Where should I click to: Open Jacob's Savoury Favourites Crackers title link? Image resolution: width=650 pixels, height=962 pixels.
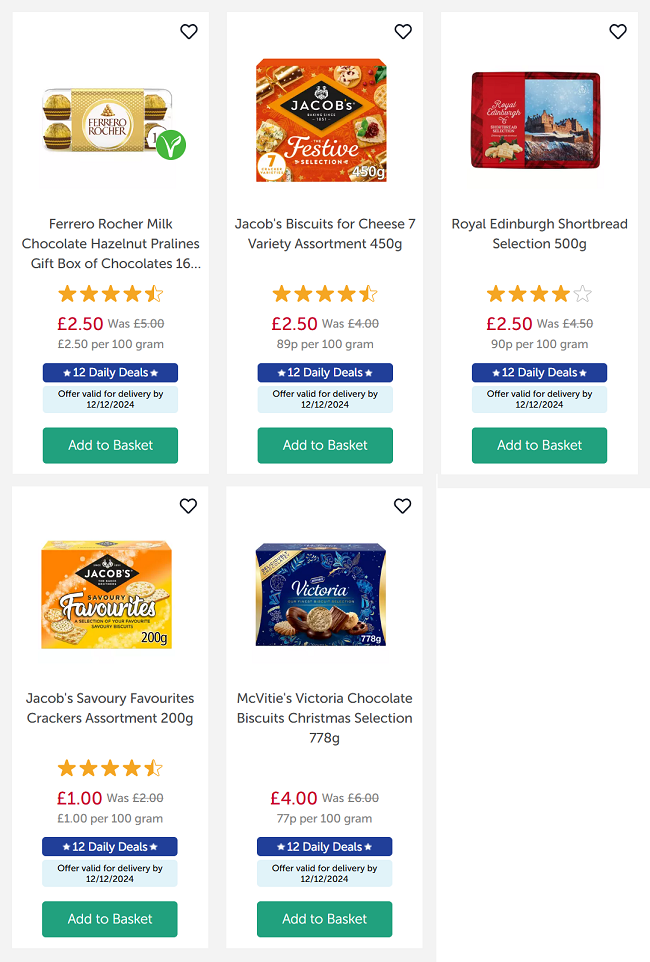[x=110, y=708]
